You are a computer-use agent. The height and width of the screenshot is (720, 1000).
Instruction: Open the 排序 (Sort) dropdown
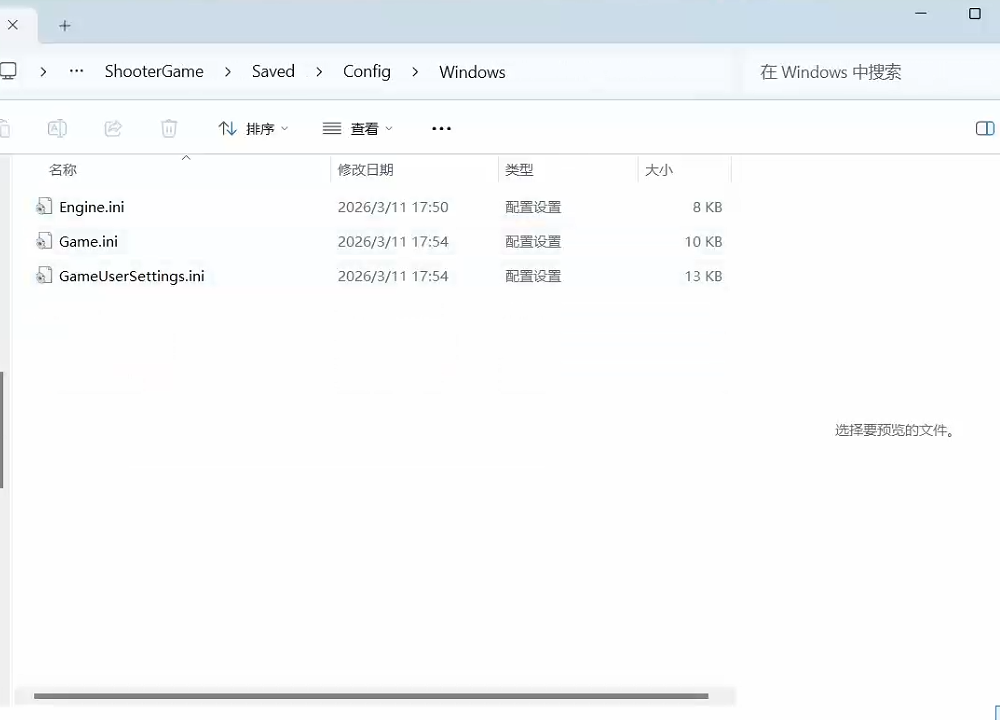pos(254,128)
